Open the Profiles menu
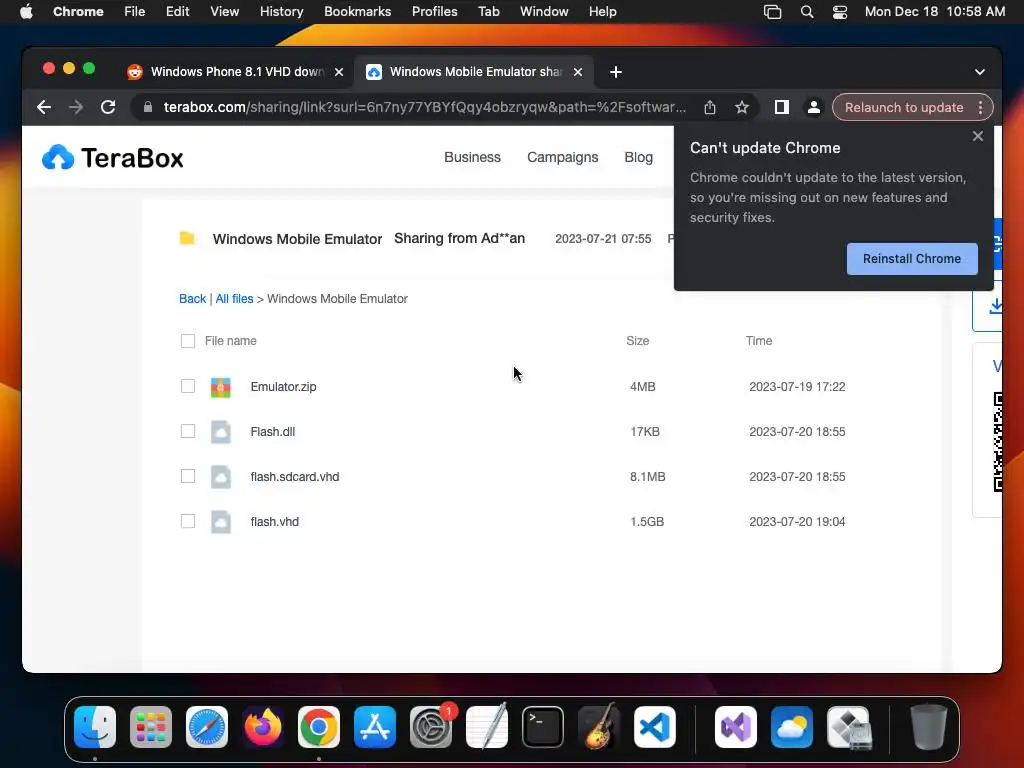 (434, 12)
